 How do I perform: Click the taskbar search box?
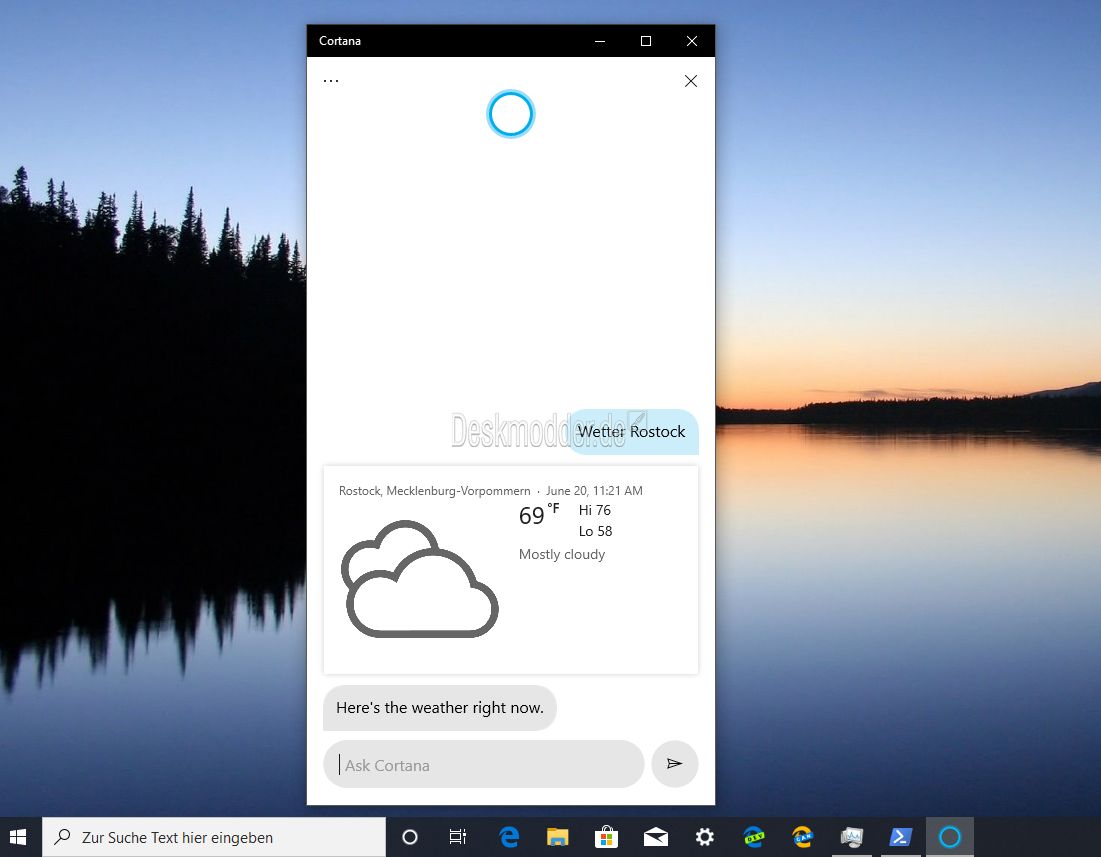(x=214, y=837)
